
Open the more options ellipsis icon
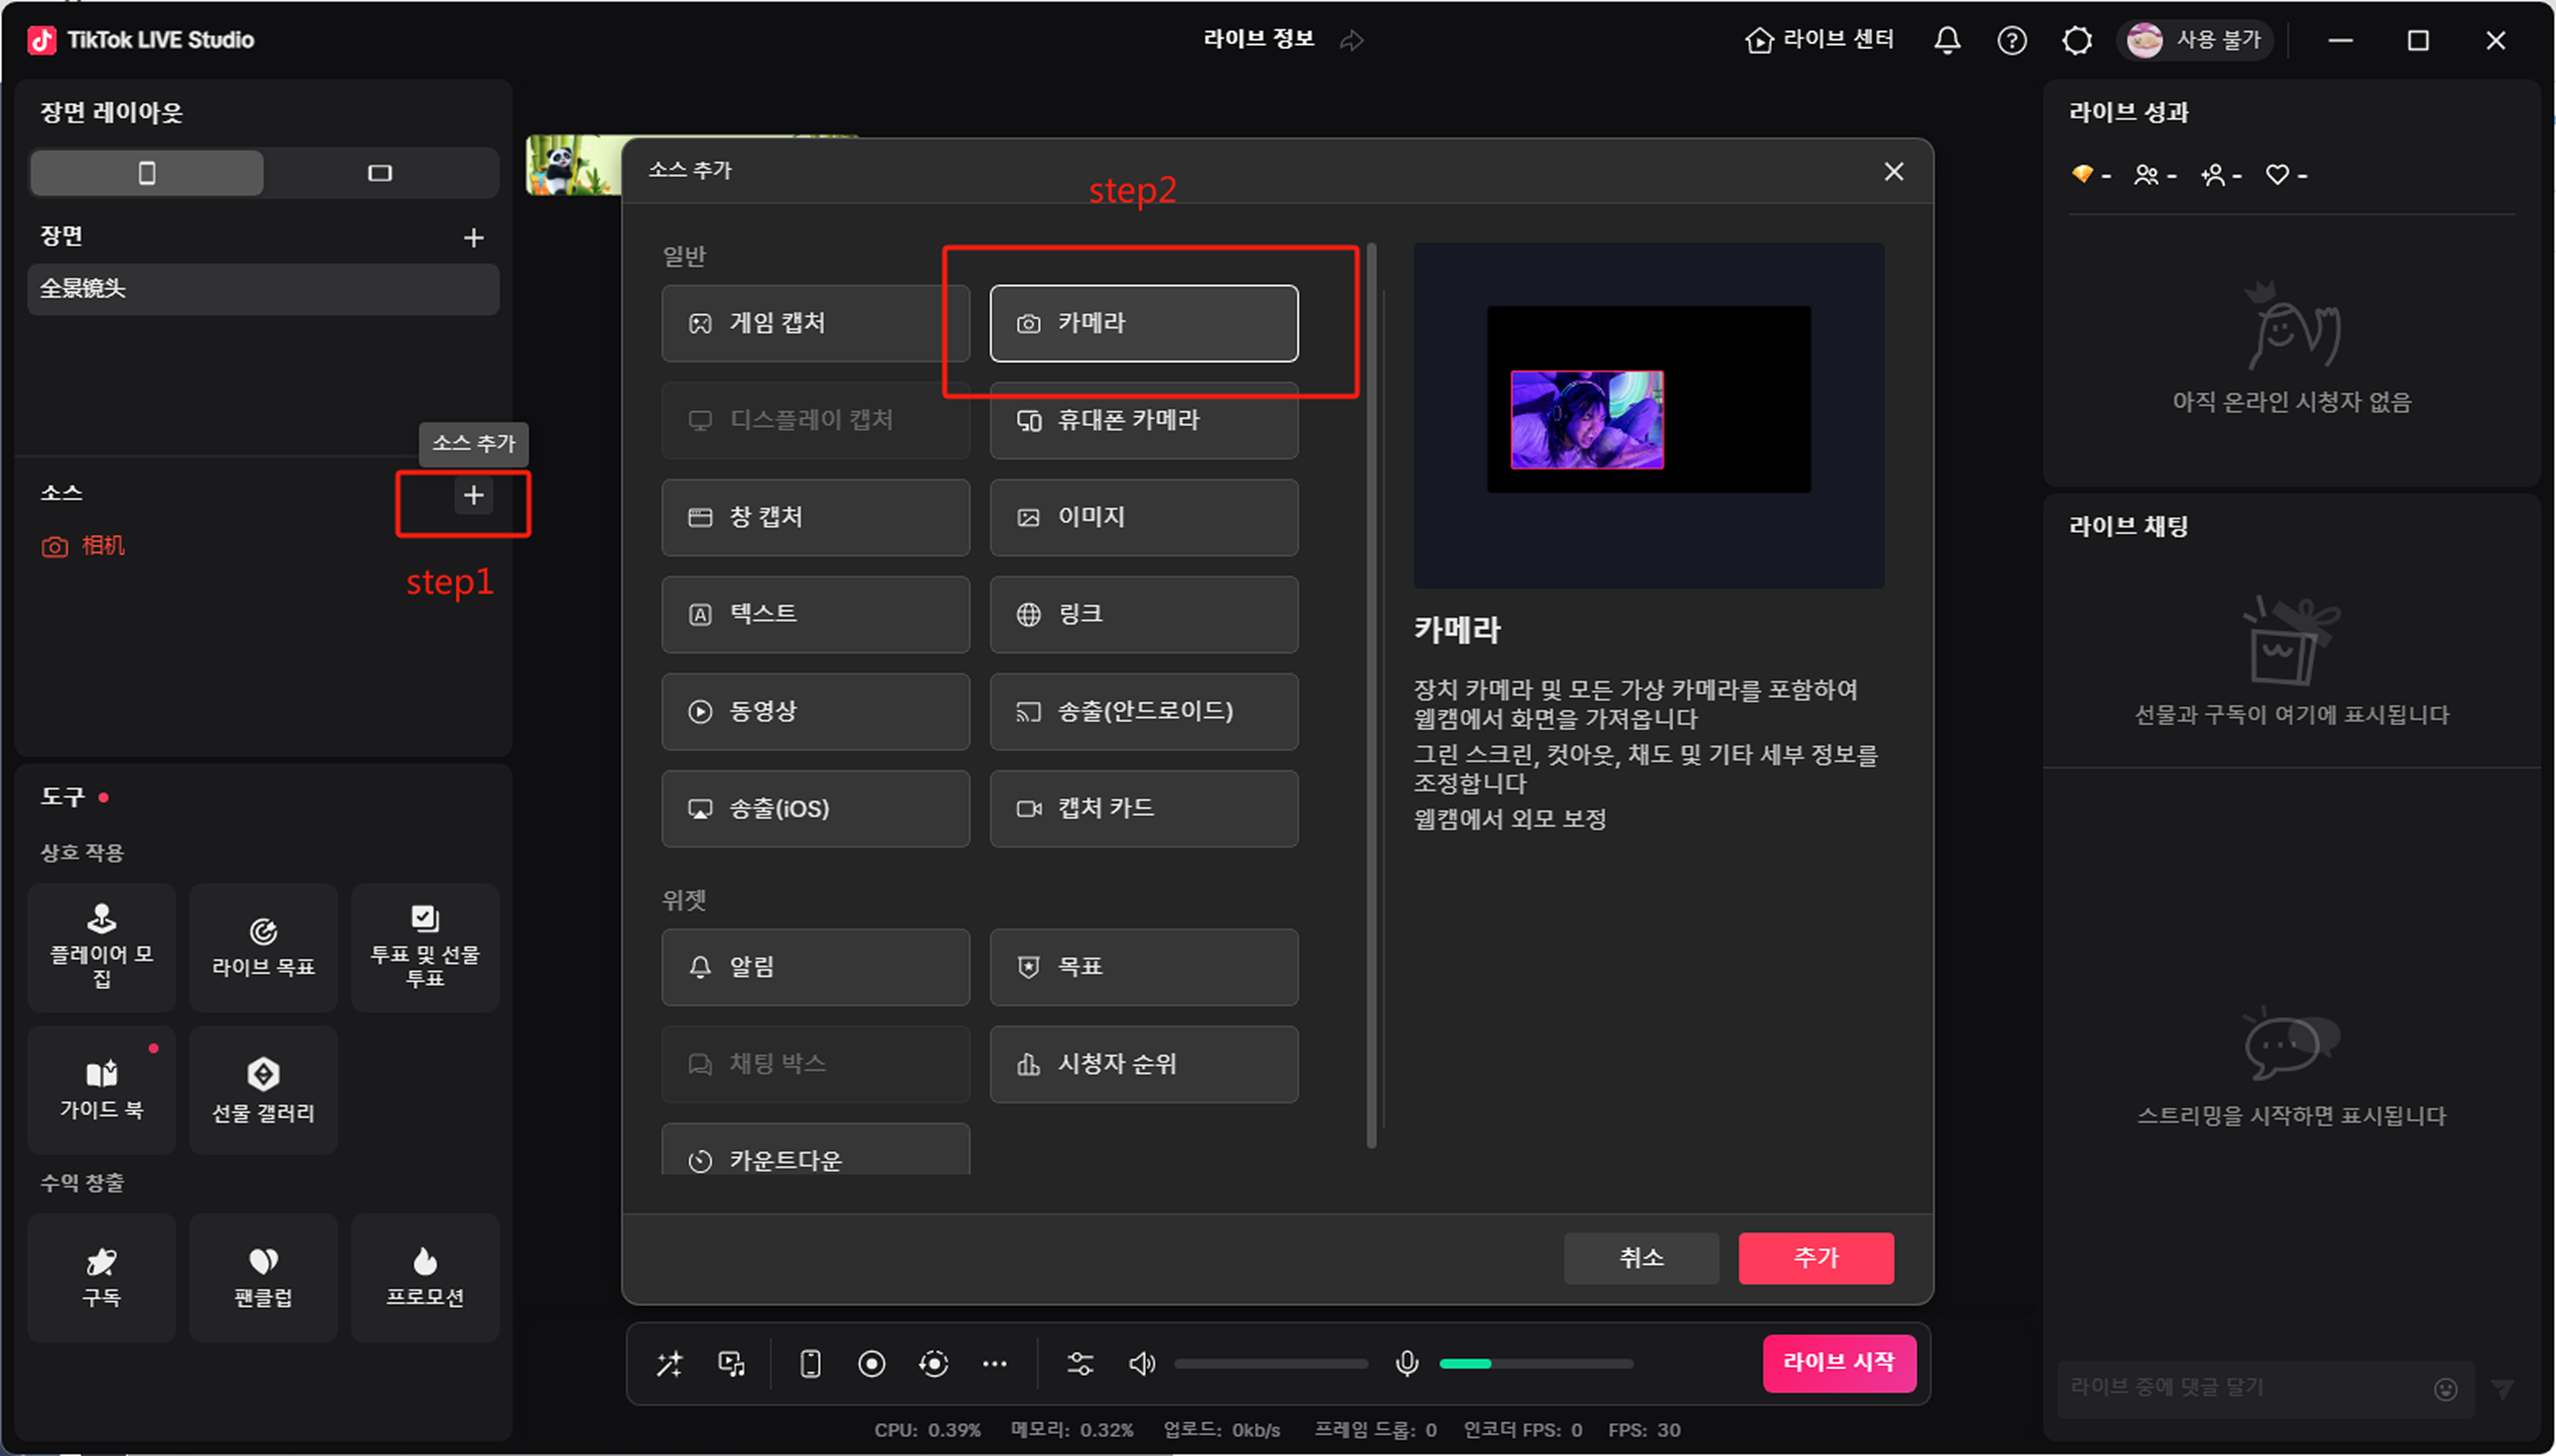[994, 1364]
